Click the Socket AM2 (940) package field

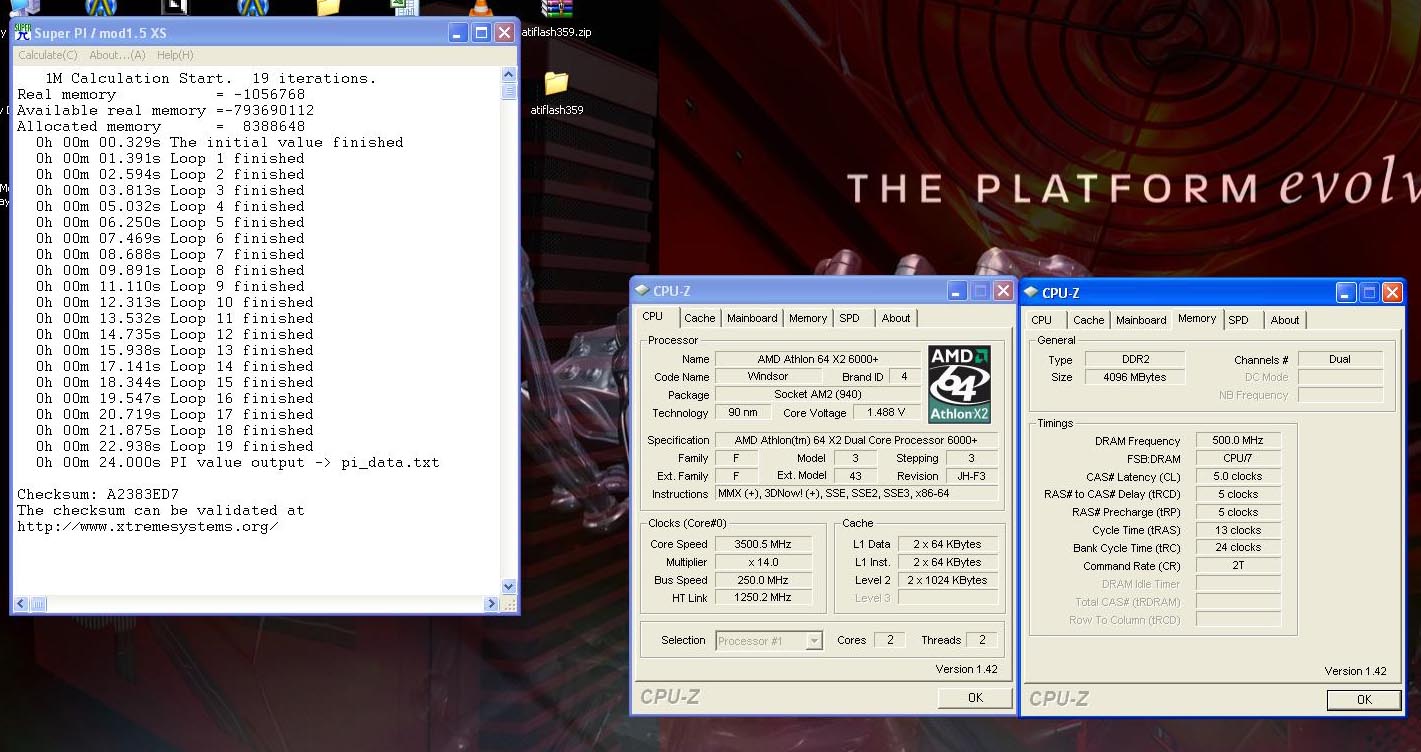point(818,395)
